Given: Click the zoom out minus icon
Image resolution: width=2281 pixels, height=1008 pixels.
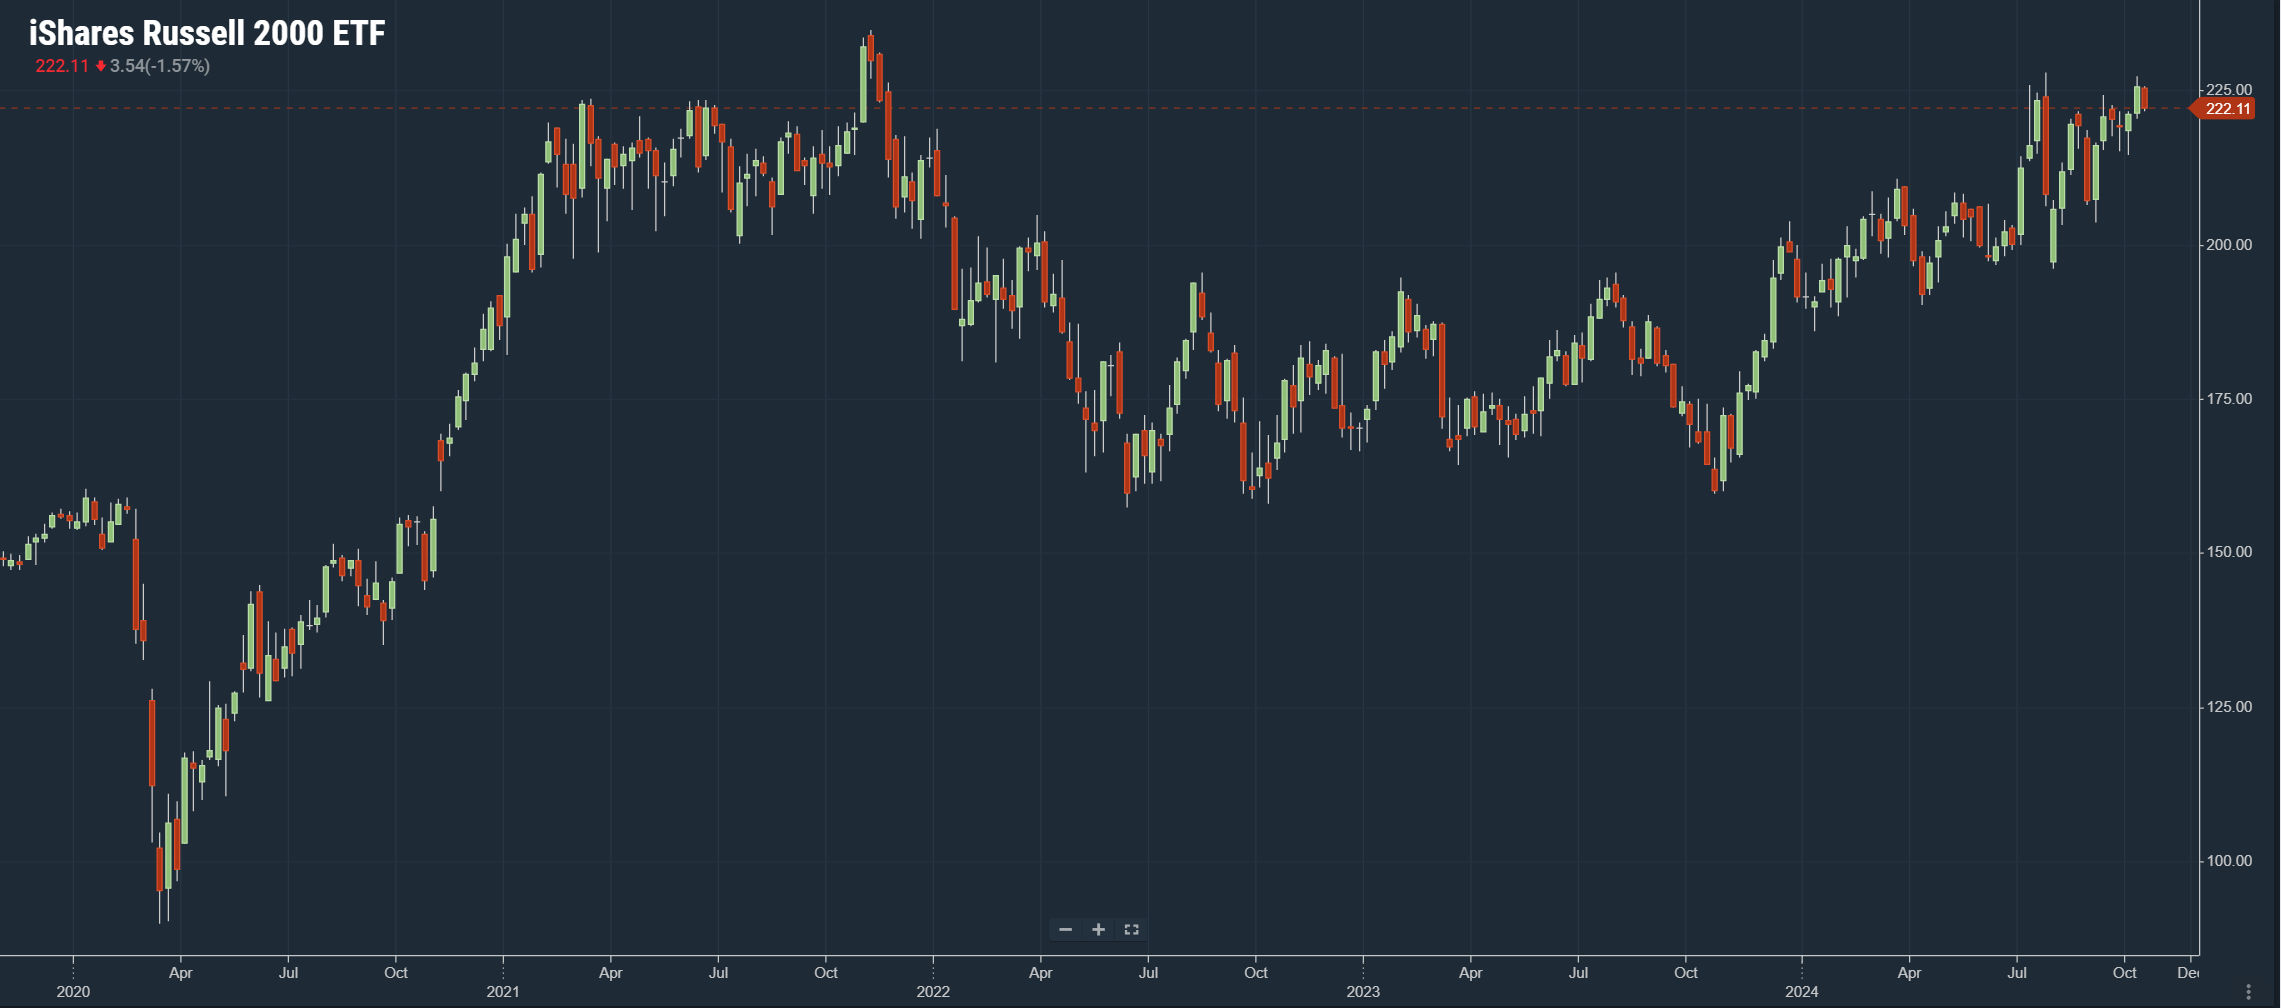Looking at the screenshot, I should tap(1066, 930).
